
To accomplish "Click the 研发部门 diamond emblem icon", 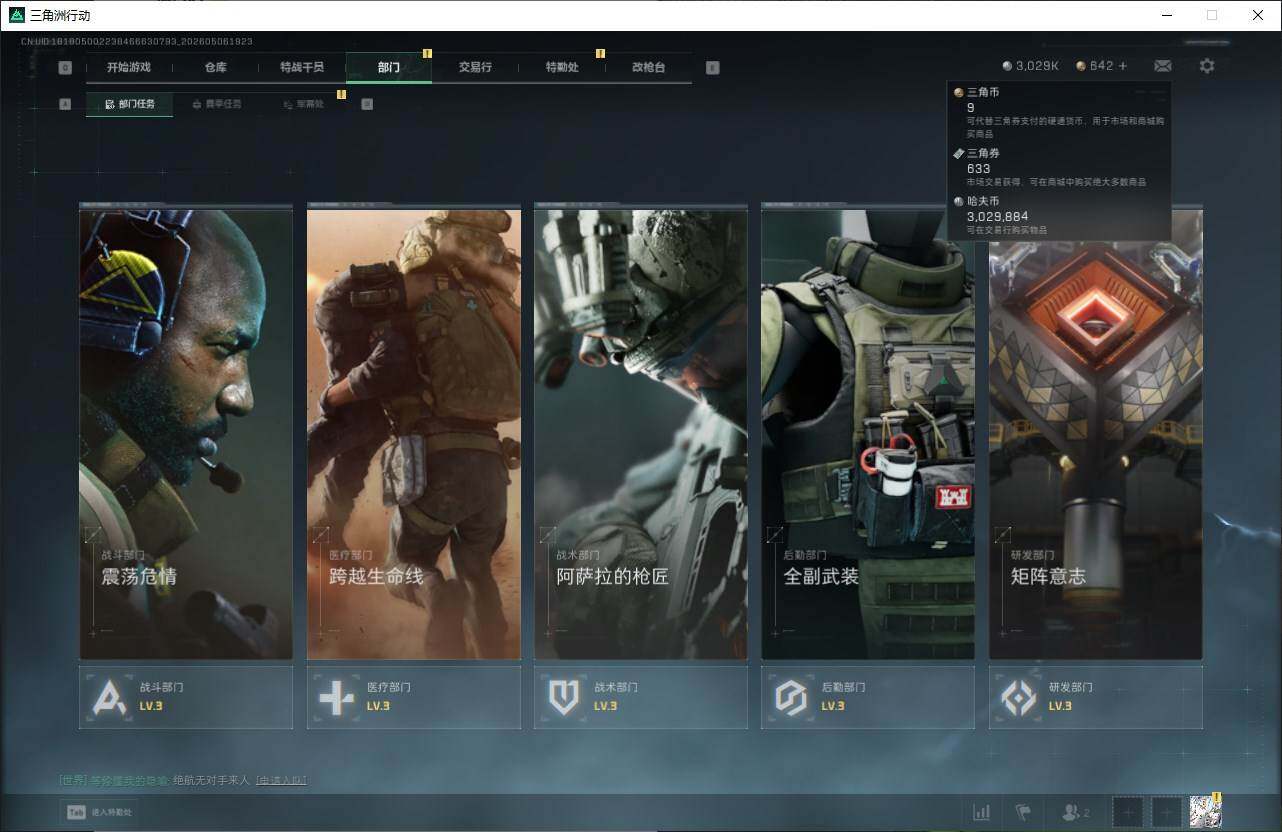I will coord(1019,697).
